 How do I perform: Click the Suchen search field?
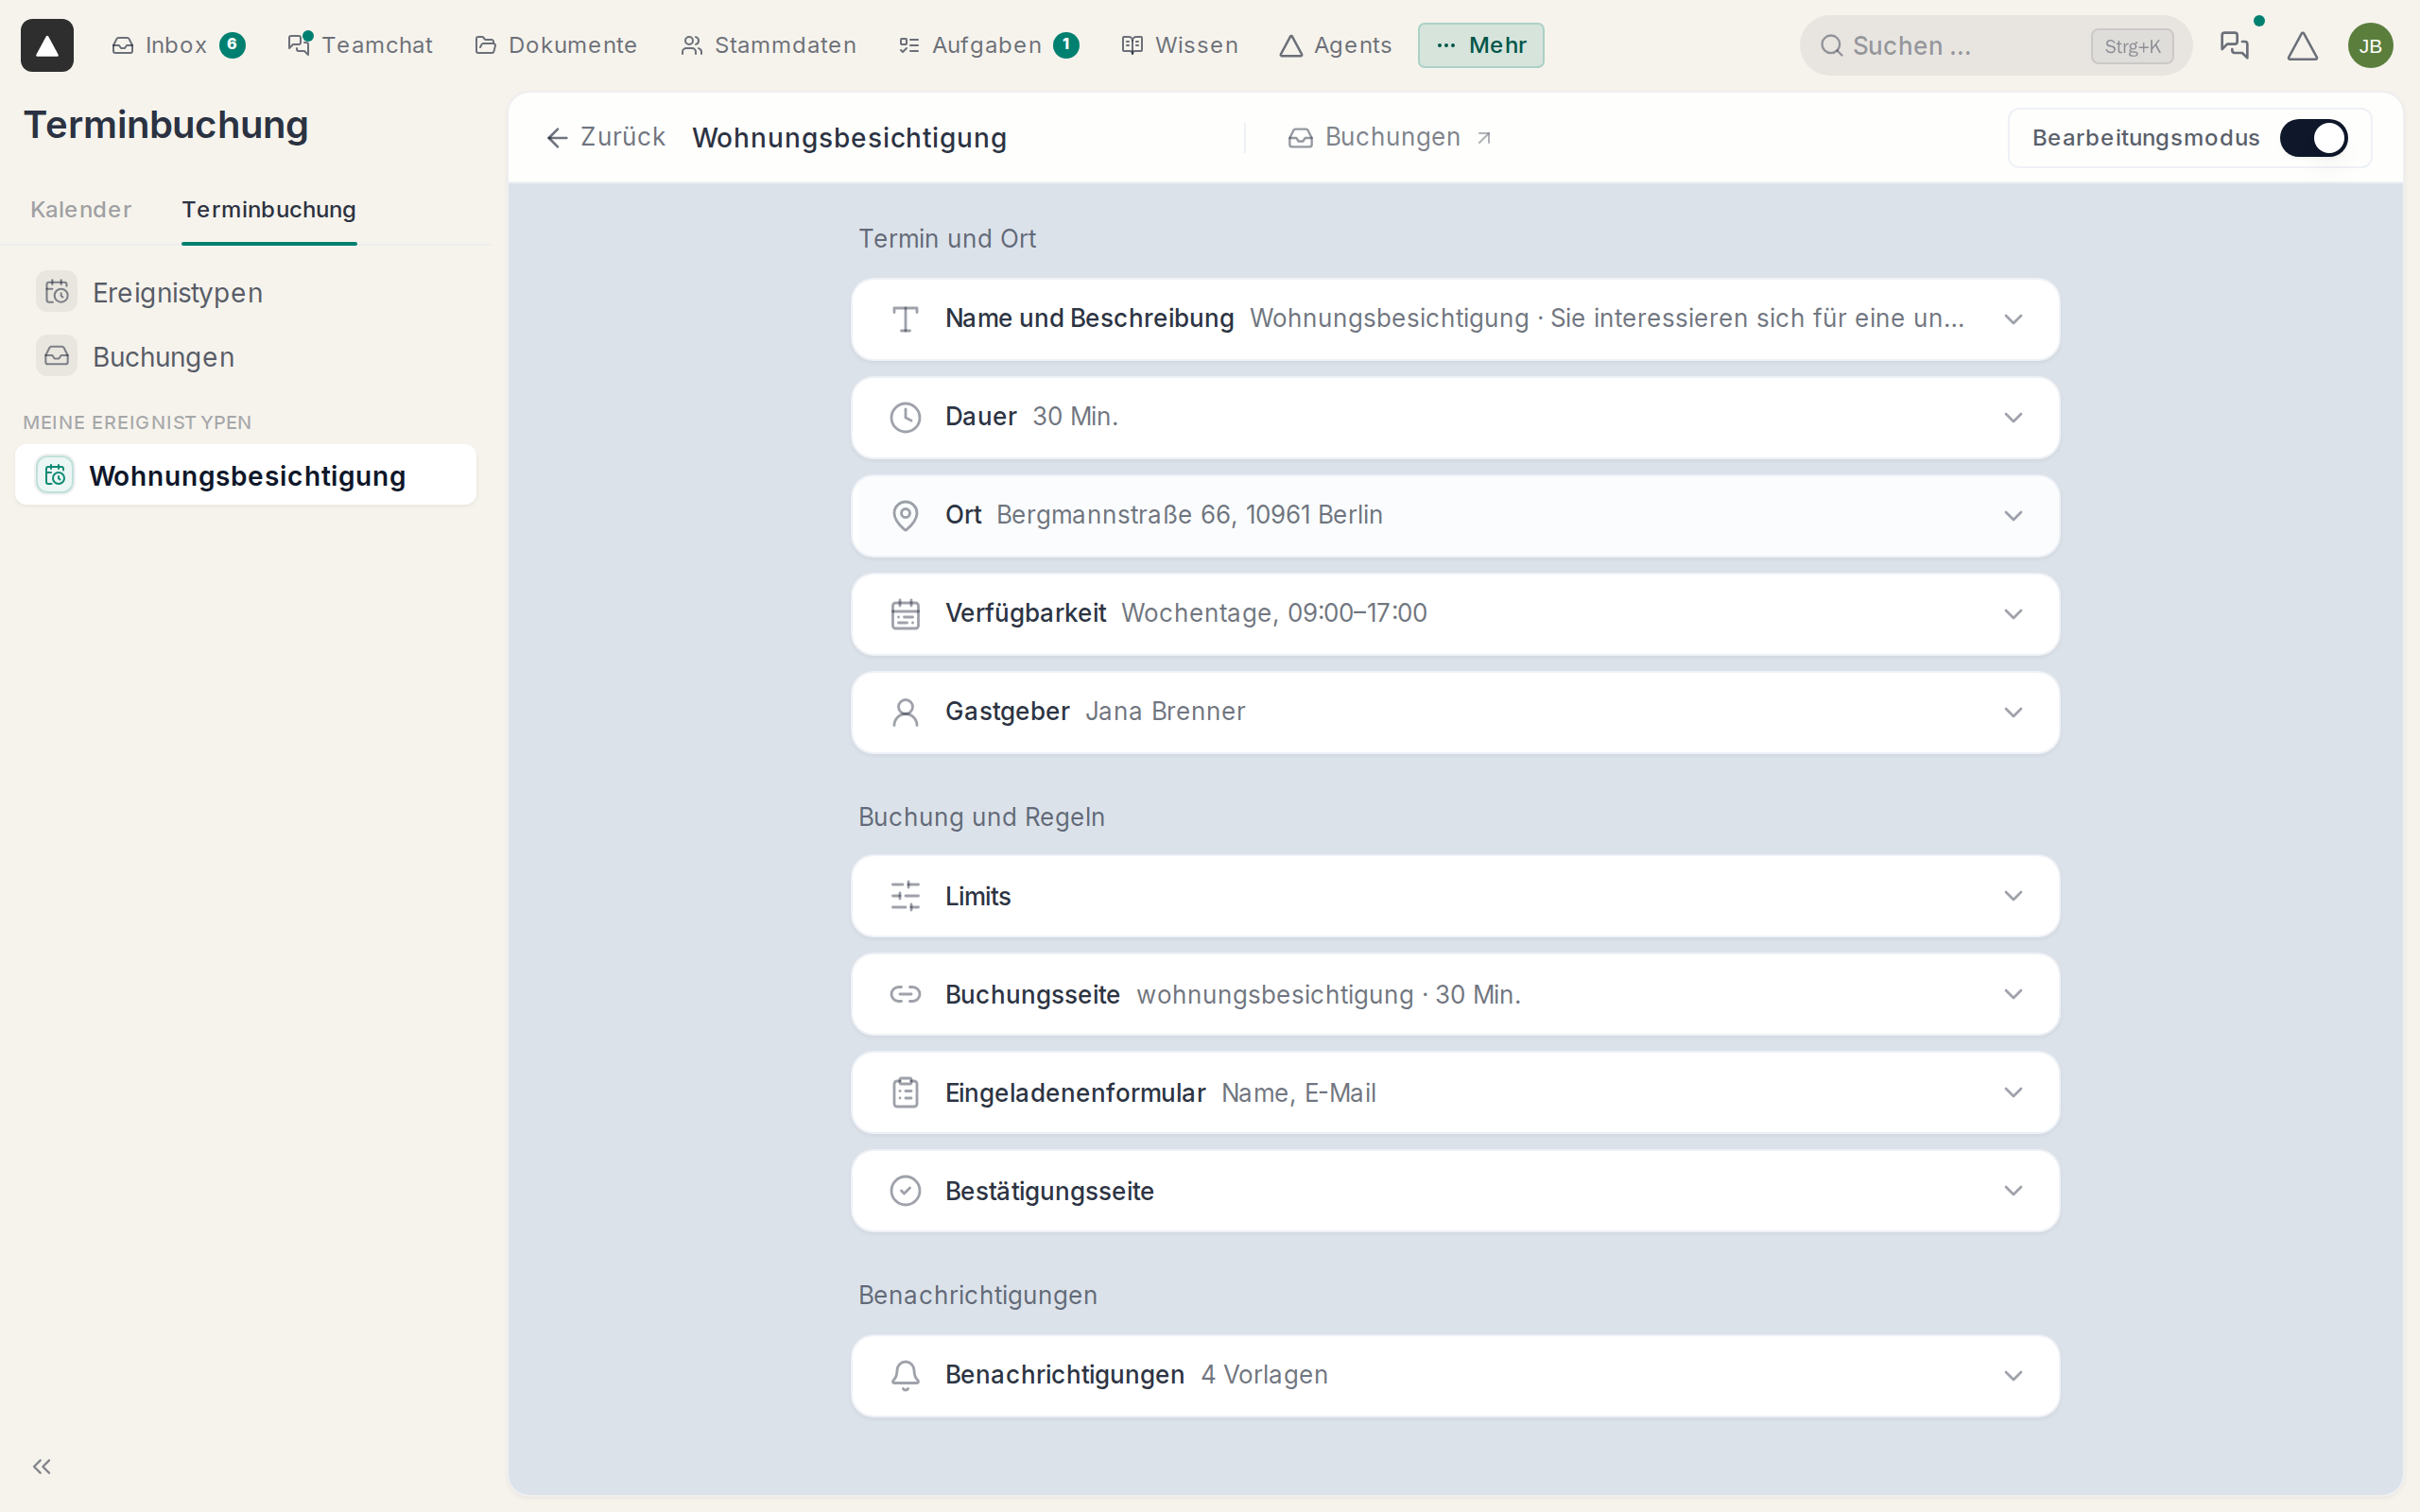(x=1995, y=46)
